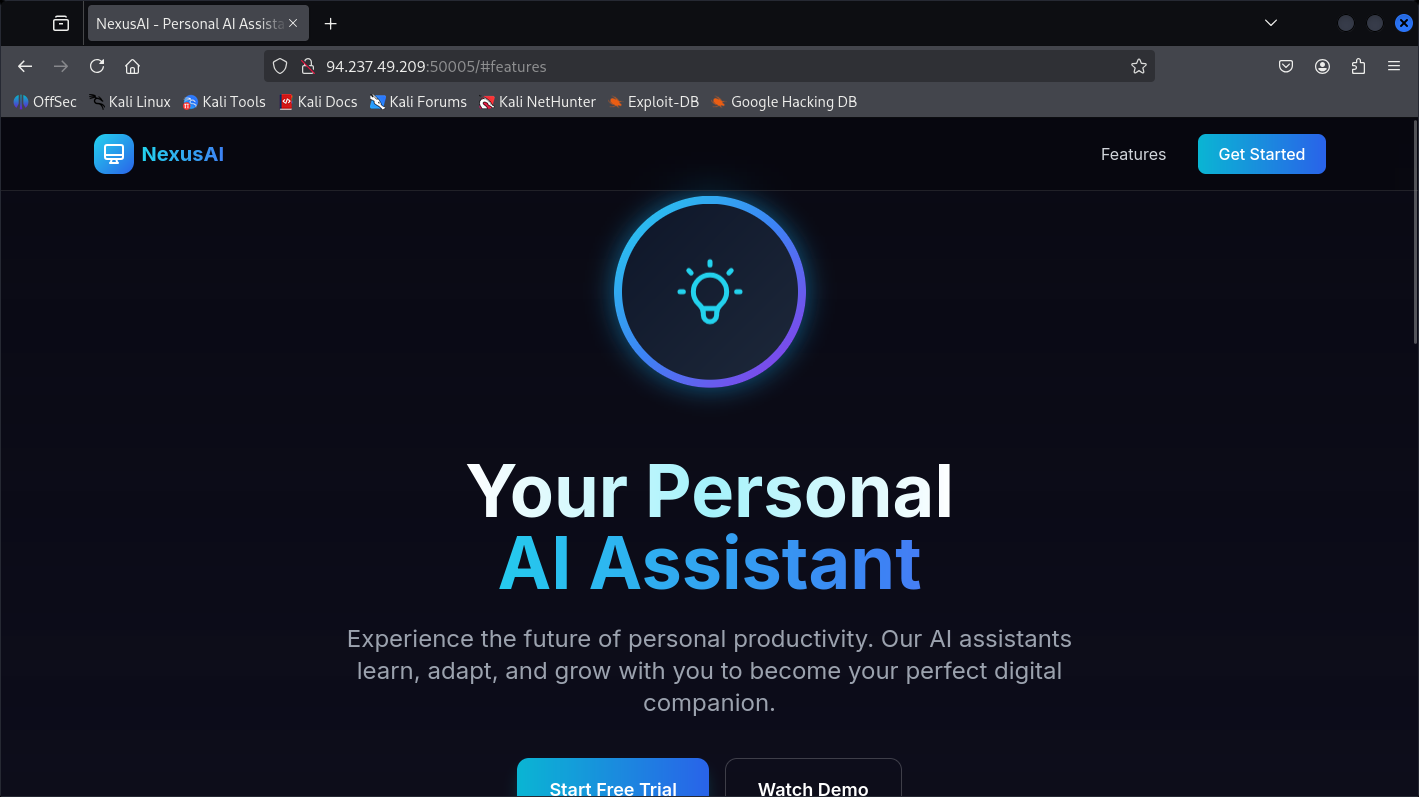The height and width of the screenshot is (797, 1419).
Task: Click the Get Started button
Action: (x=1261, y=154)
